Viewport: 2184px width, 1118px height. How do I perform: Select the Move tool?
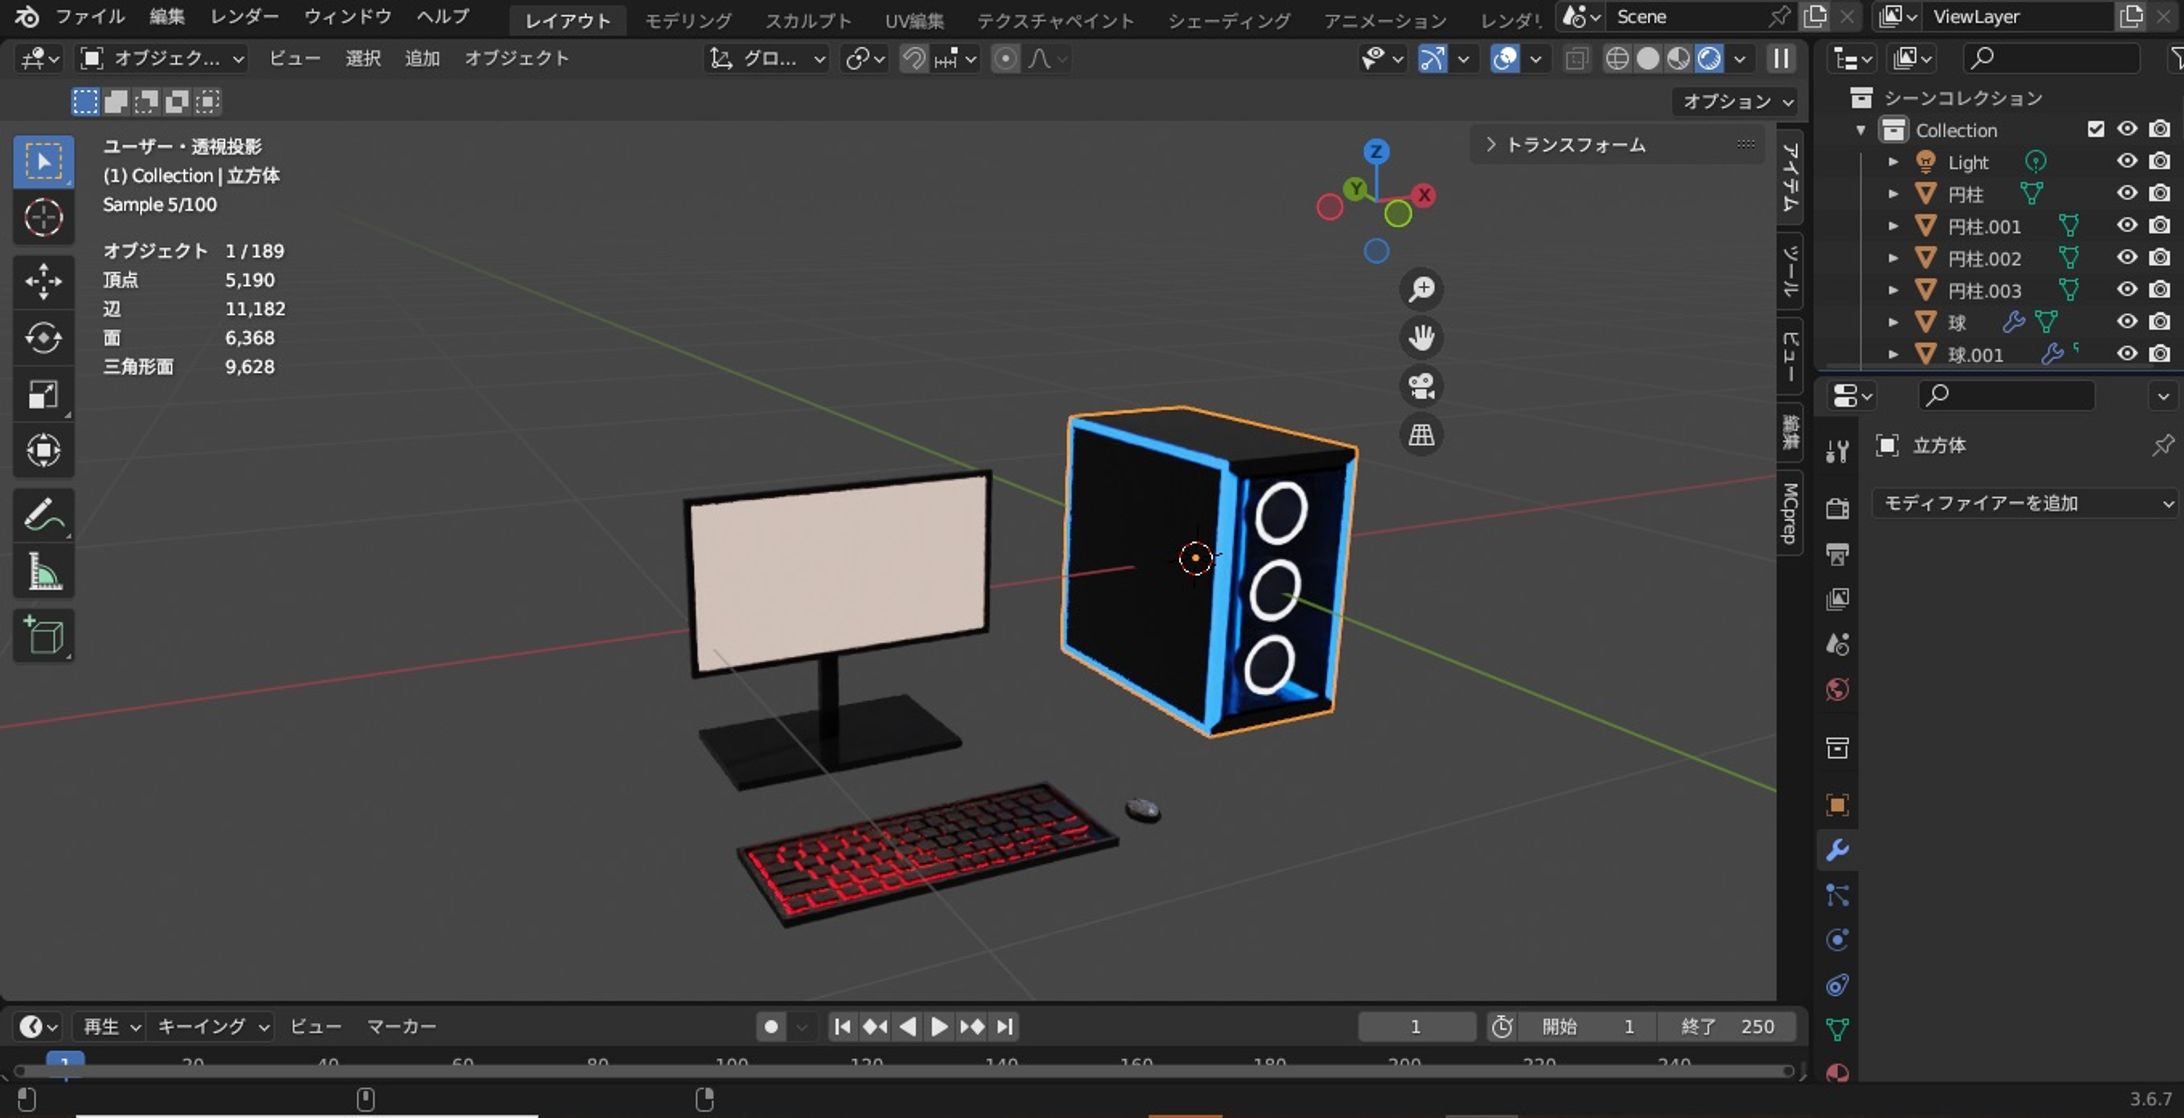43,281
